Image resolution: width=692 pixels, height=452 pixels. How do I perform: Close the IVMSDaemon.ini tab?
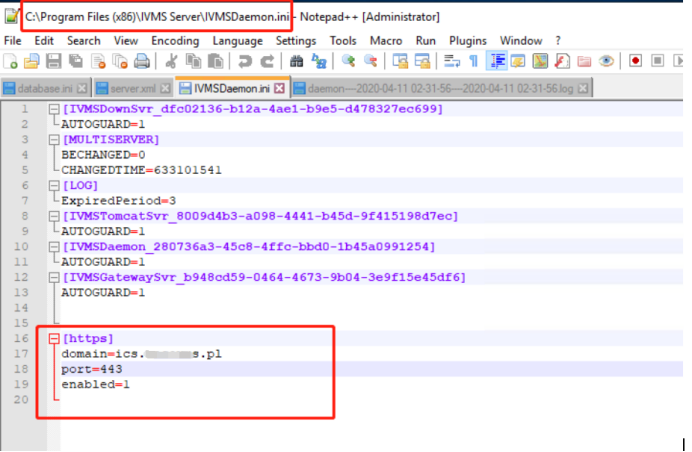279,88
